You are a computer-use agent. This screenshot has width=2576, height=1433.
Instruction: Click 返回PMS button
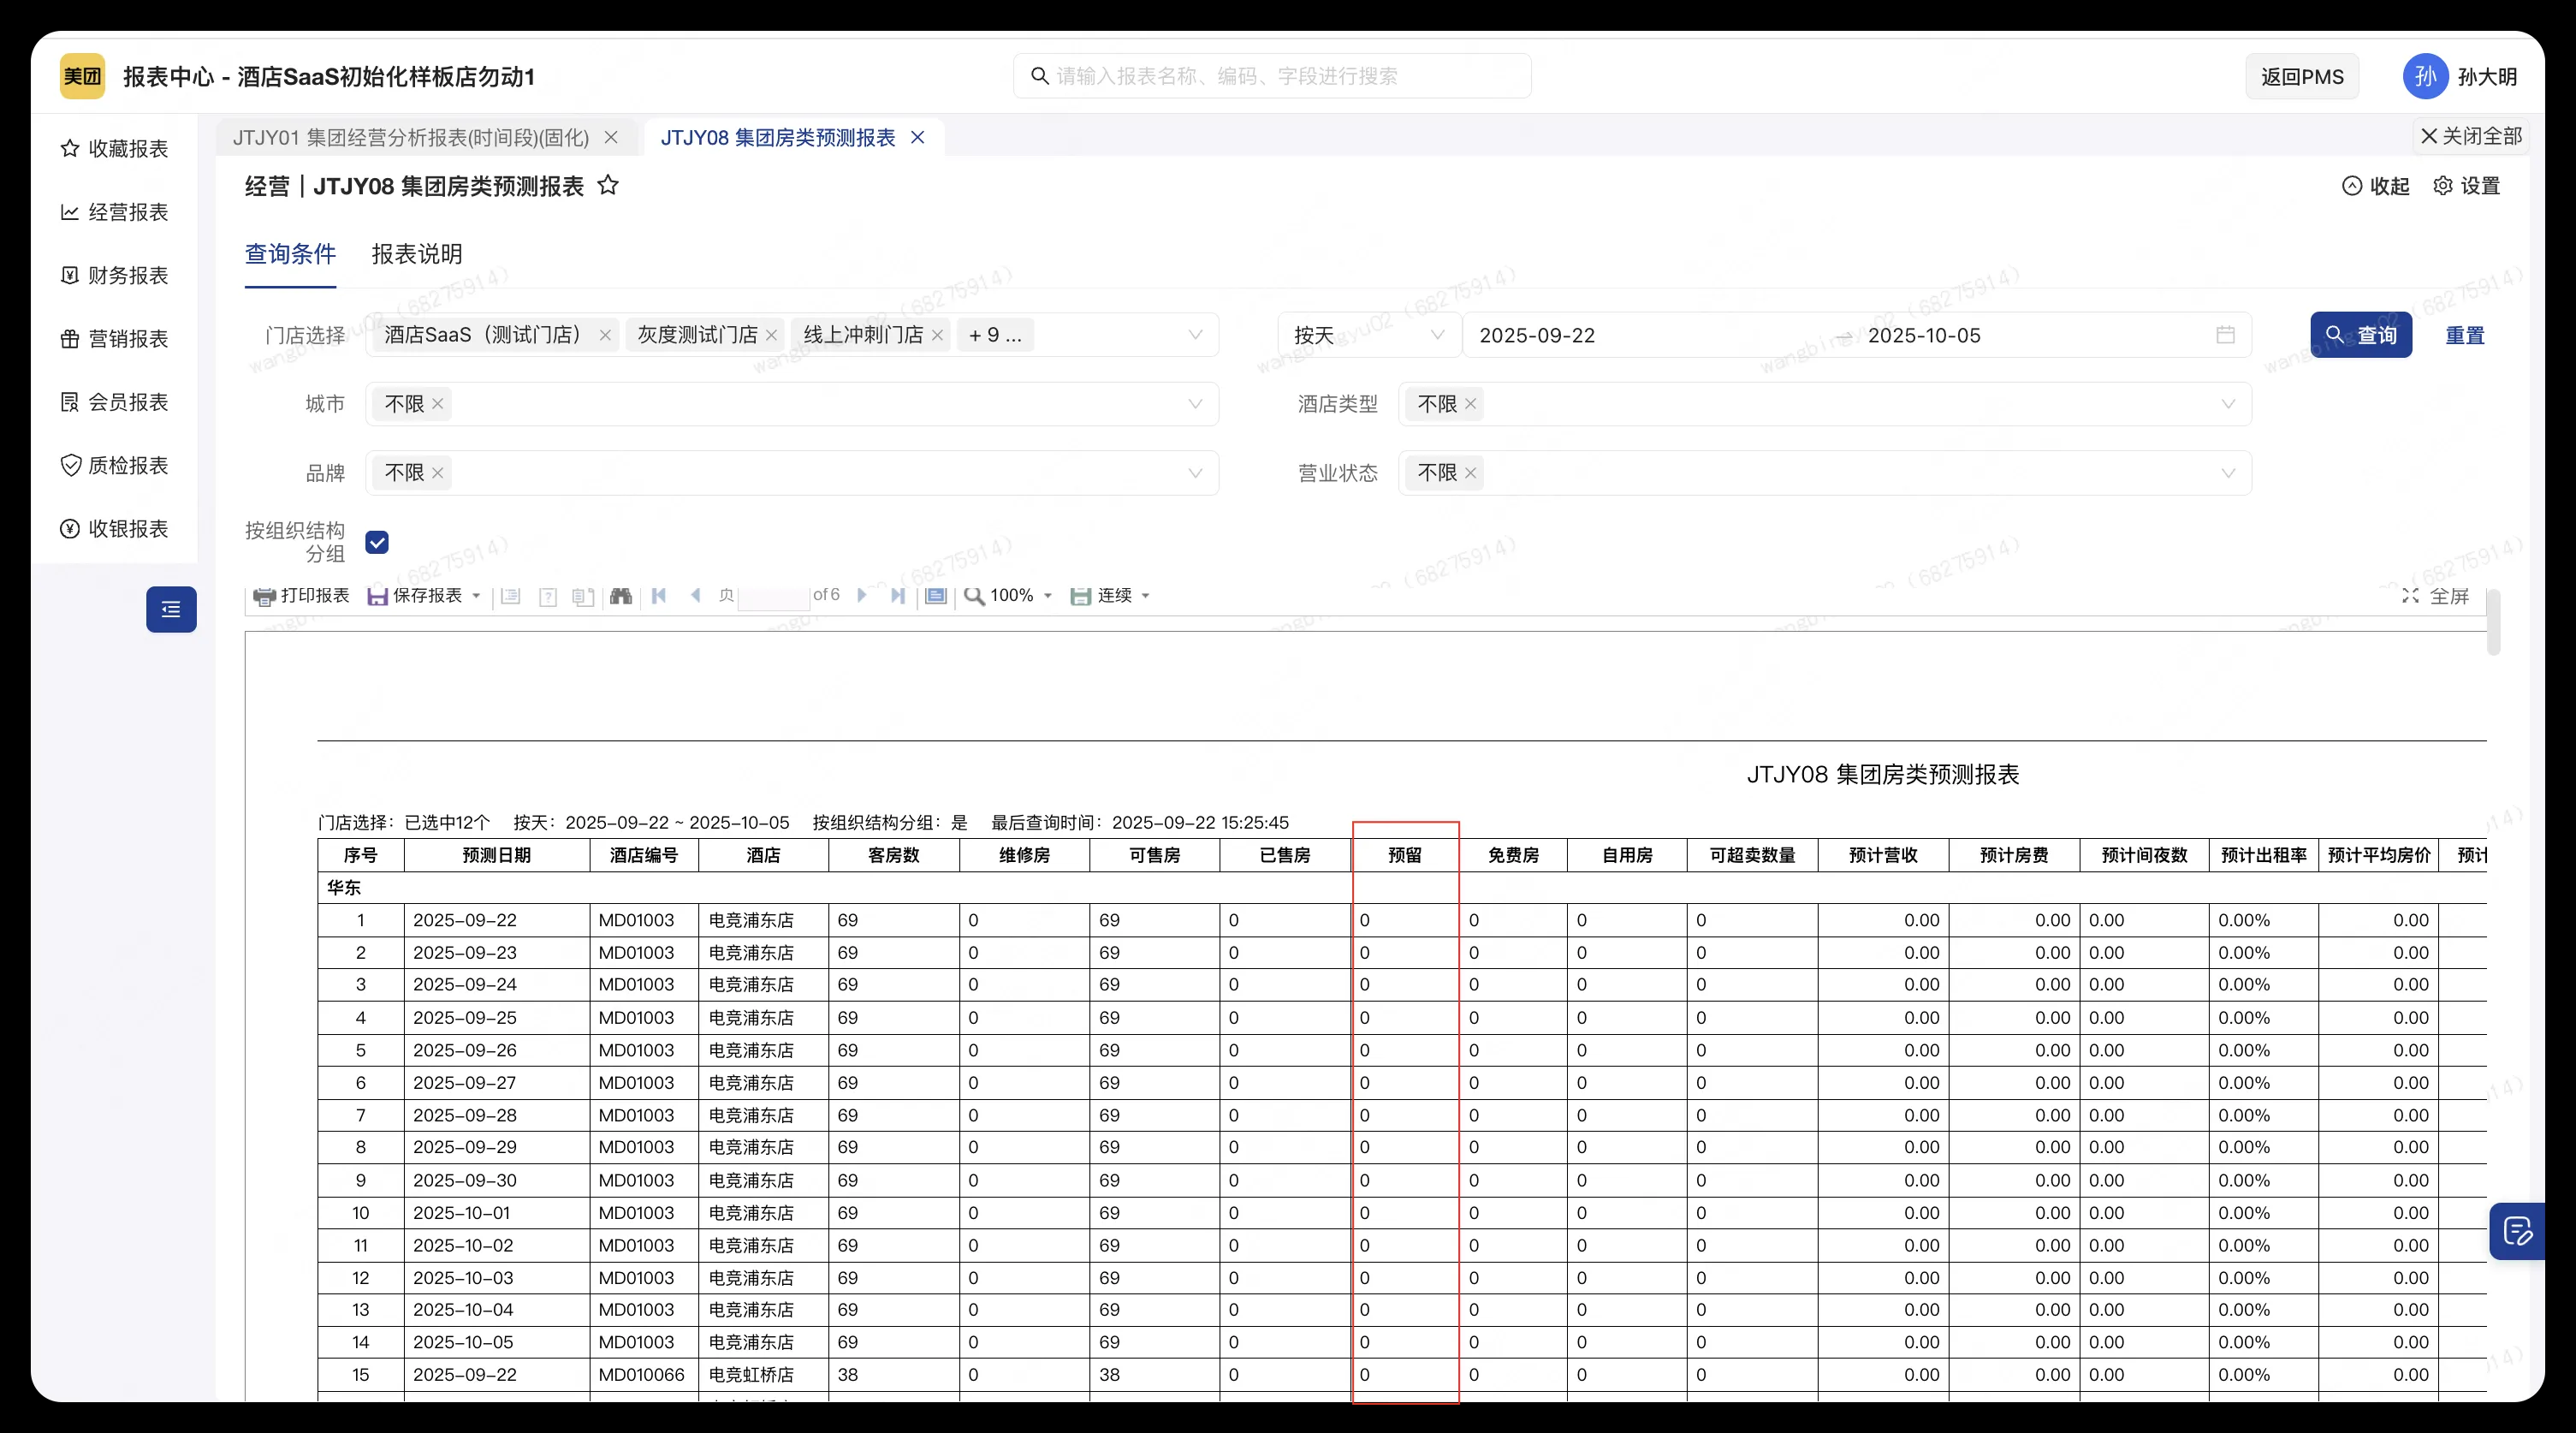tap(2302, 77)
